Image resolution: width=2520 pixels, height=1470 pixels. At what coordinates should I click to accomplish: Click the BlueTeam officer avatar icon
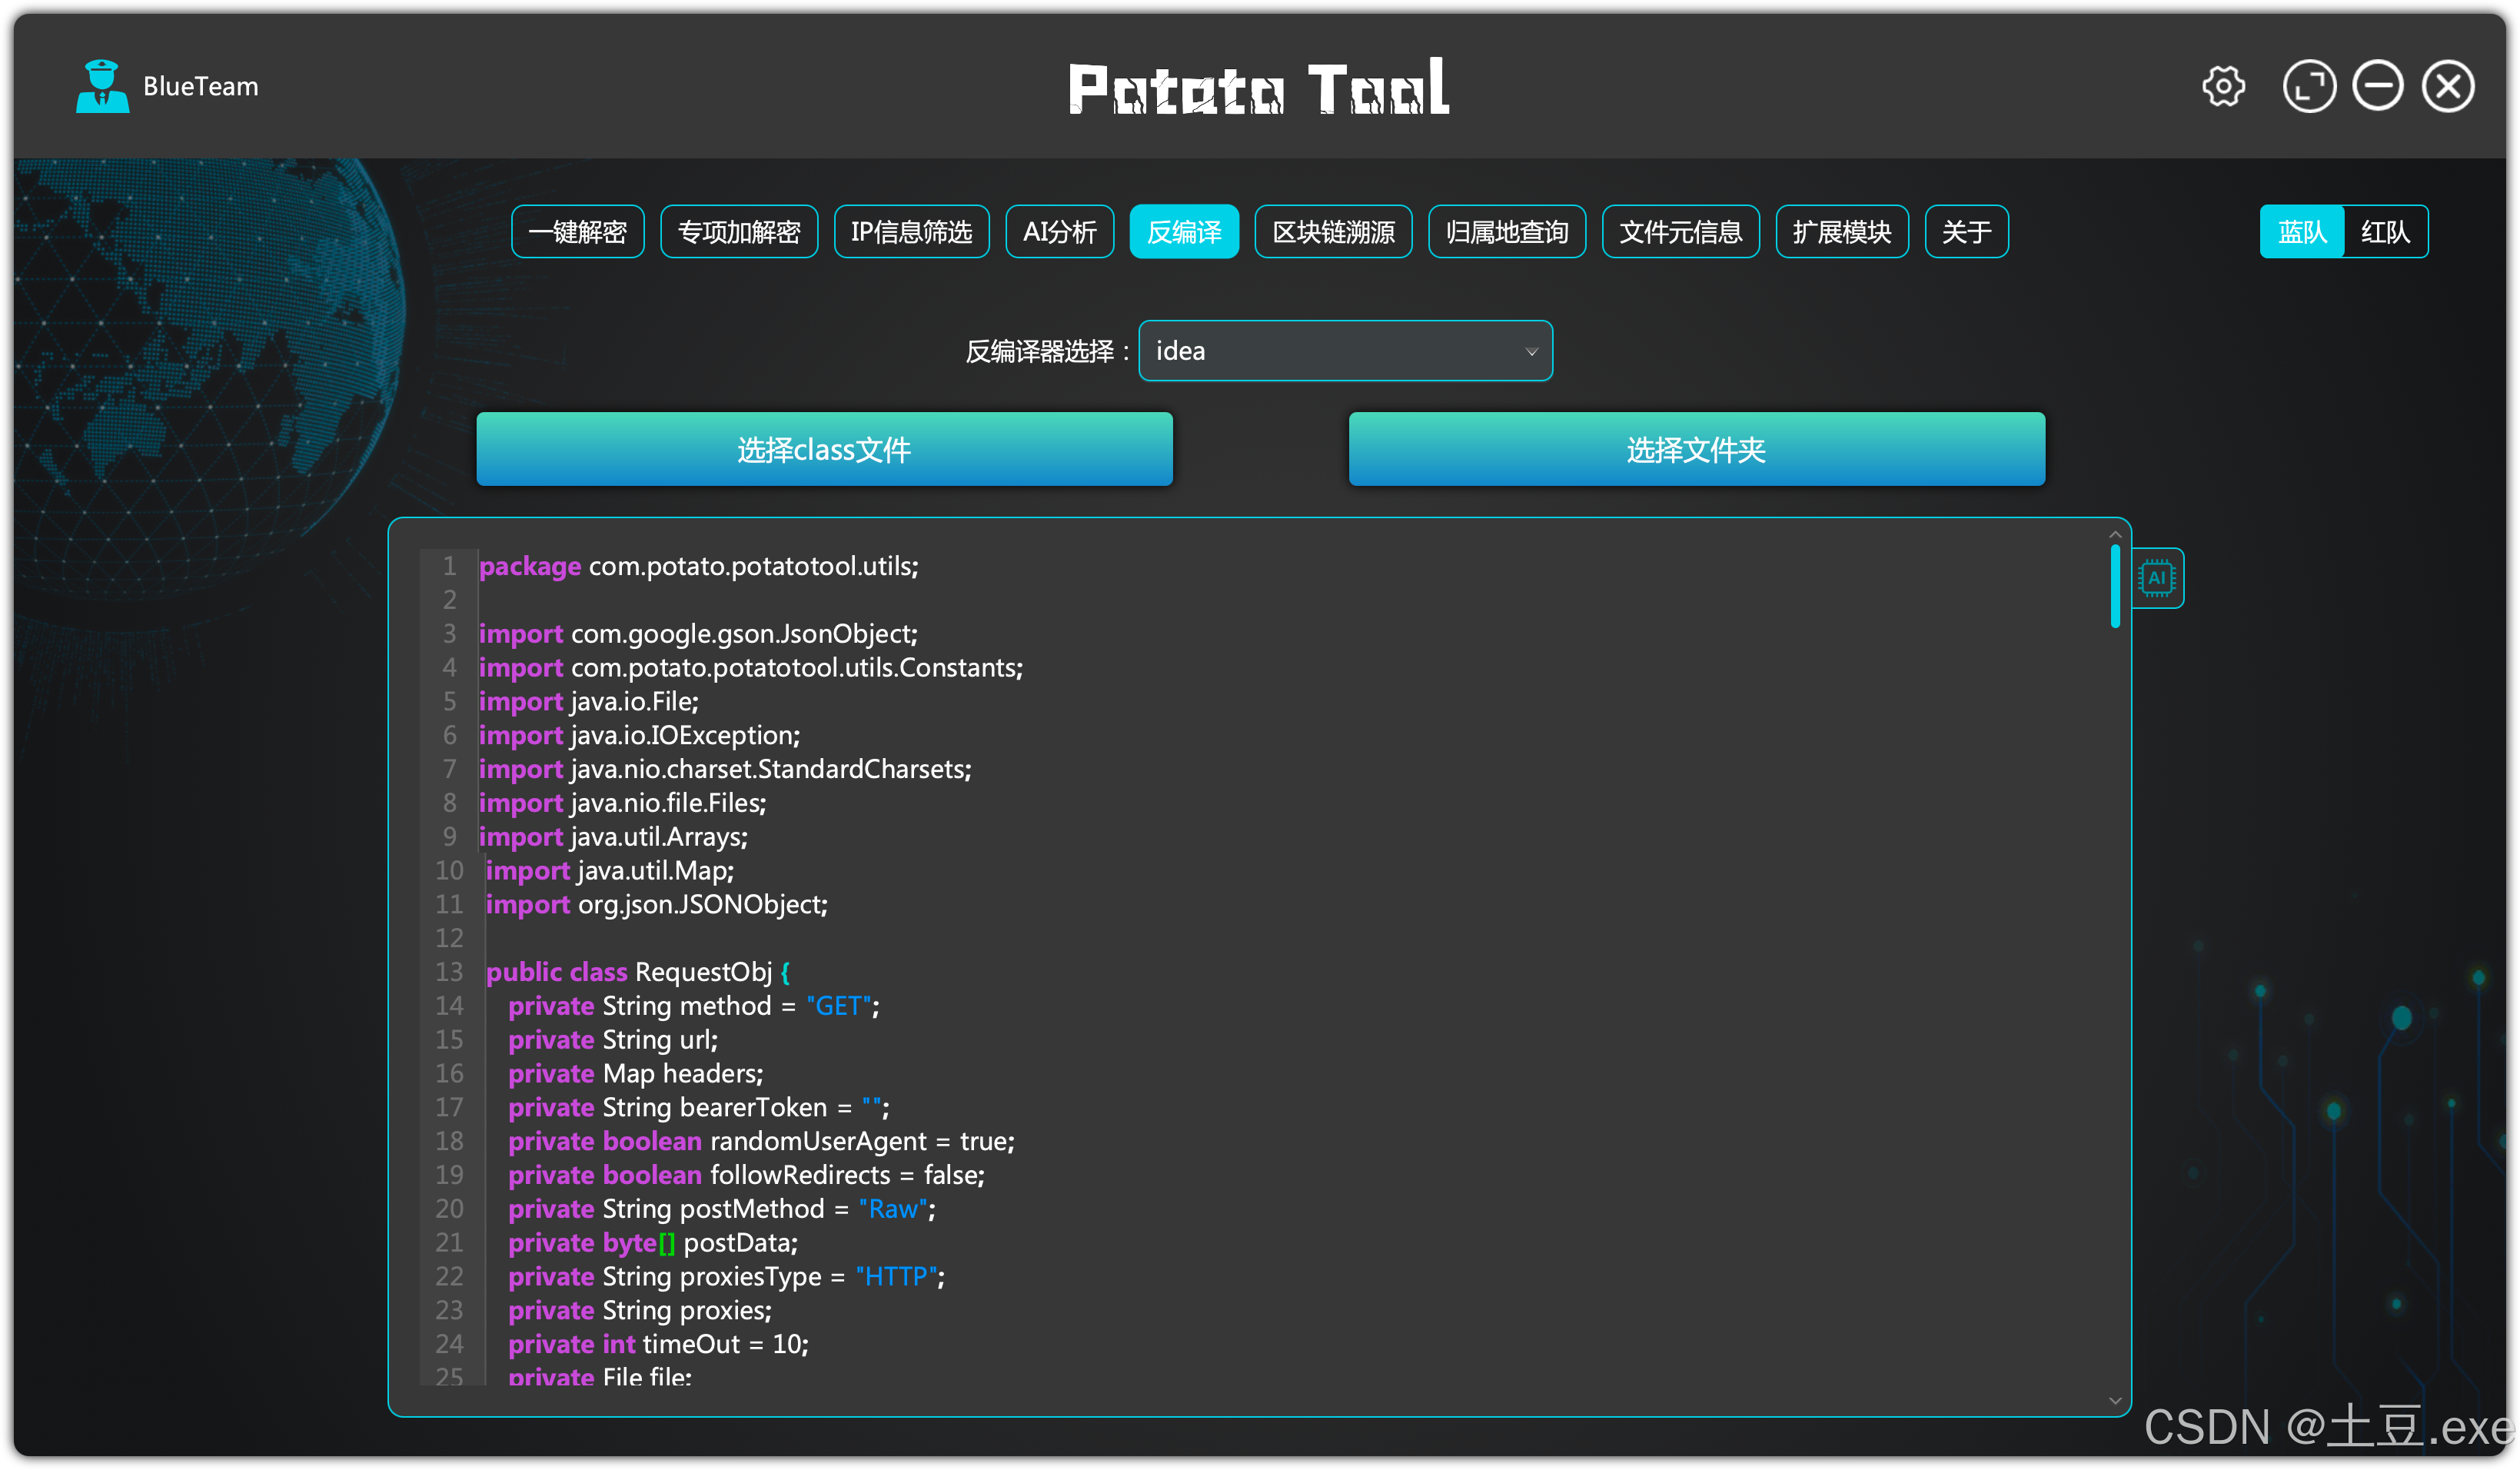pyautogui.click(x=102, y=87)
